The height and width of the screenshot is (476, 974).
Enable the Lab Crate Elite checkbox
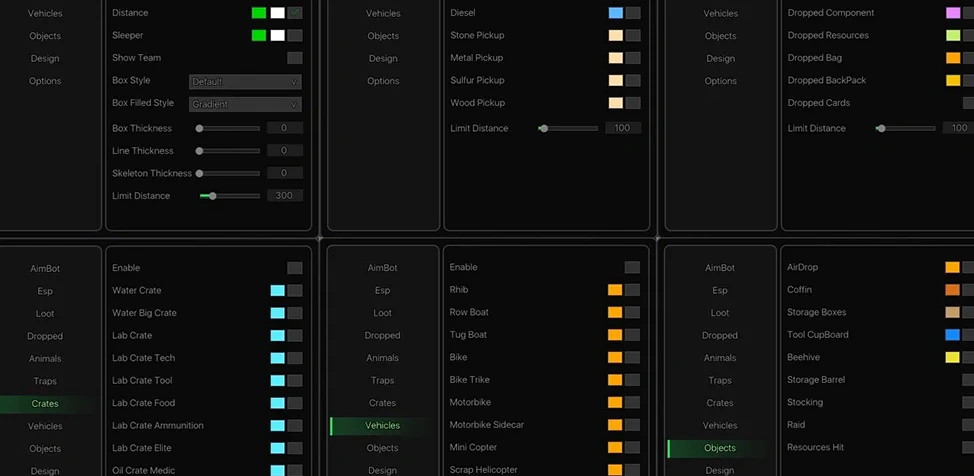coord(295,448)
